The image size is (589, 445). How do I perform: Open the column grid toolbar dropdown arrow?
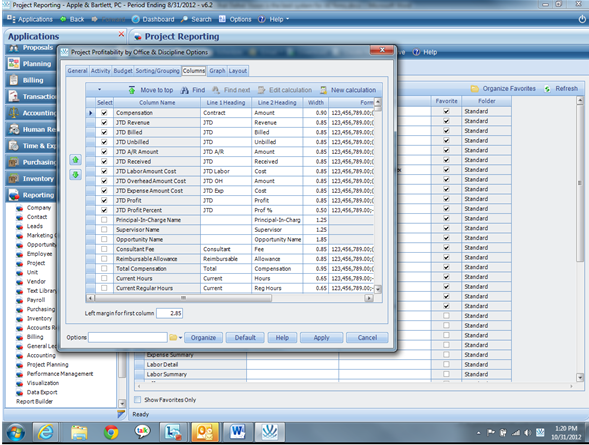click(100, 90)
